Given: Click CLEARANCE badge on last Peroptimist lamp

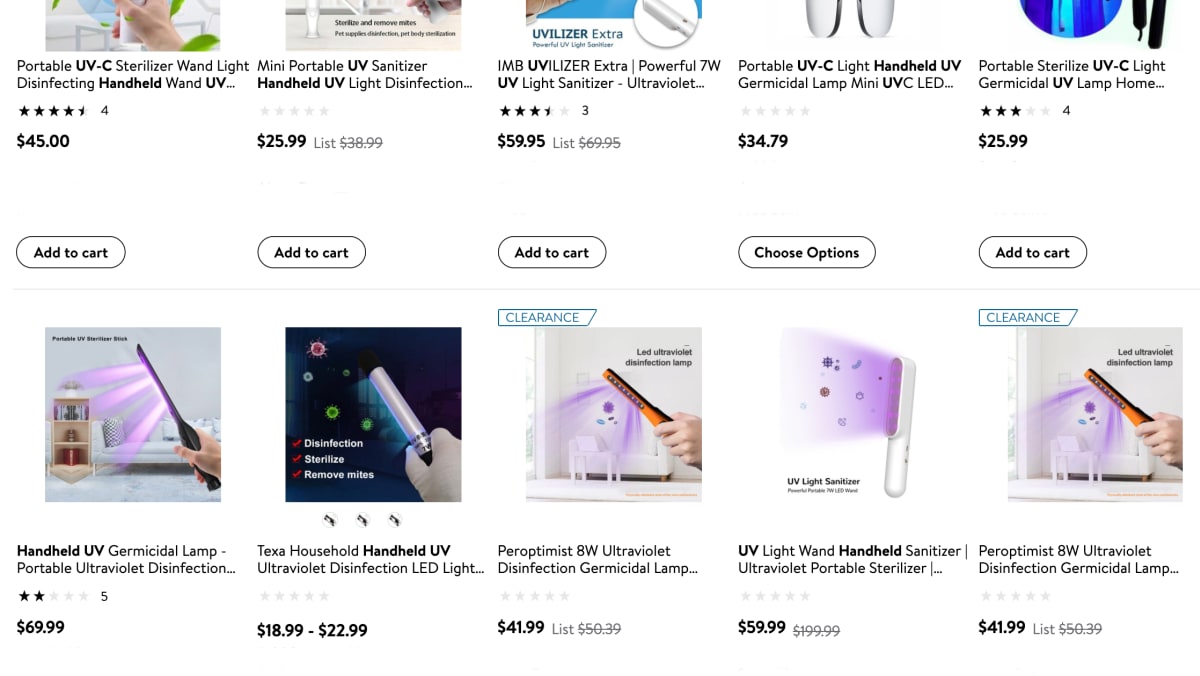Looking at the screenshot, I should (1027, 317).
